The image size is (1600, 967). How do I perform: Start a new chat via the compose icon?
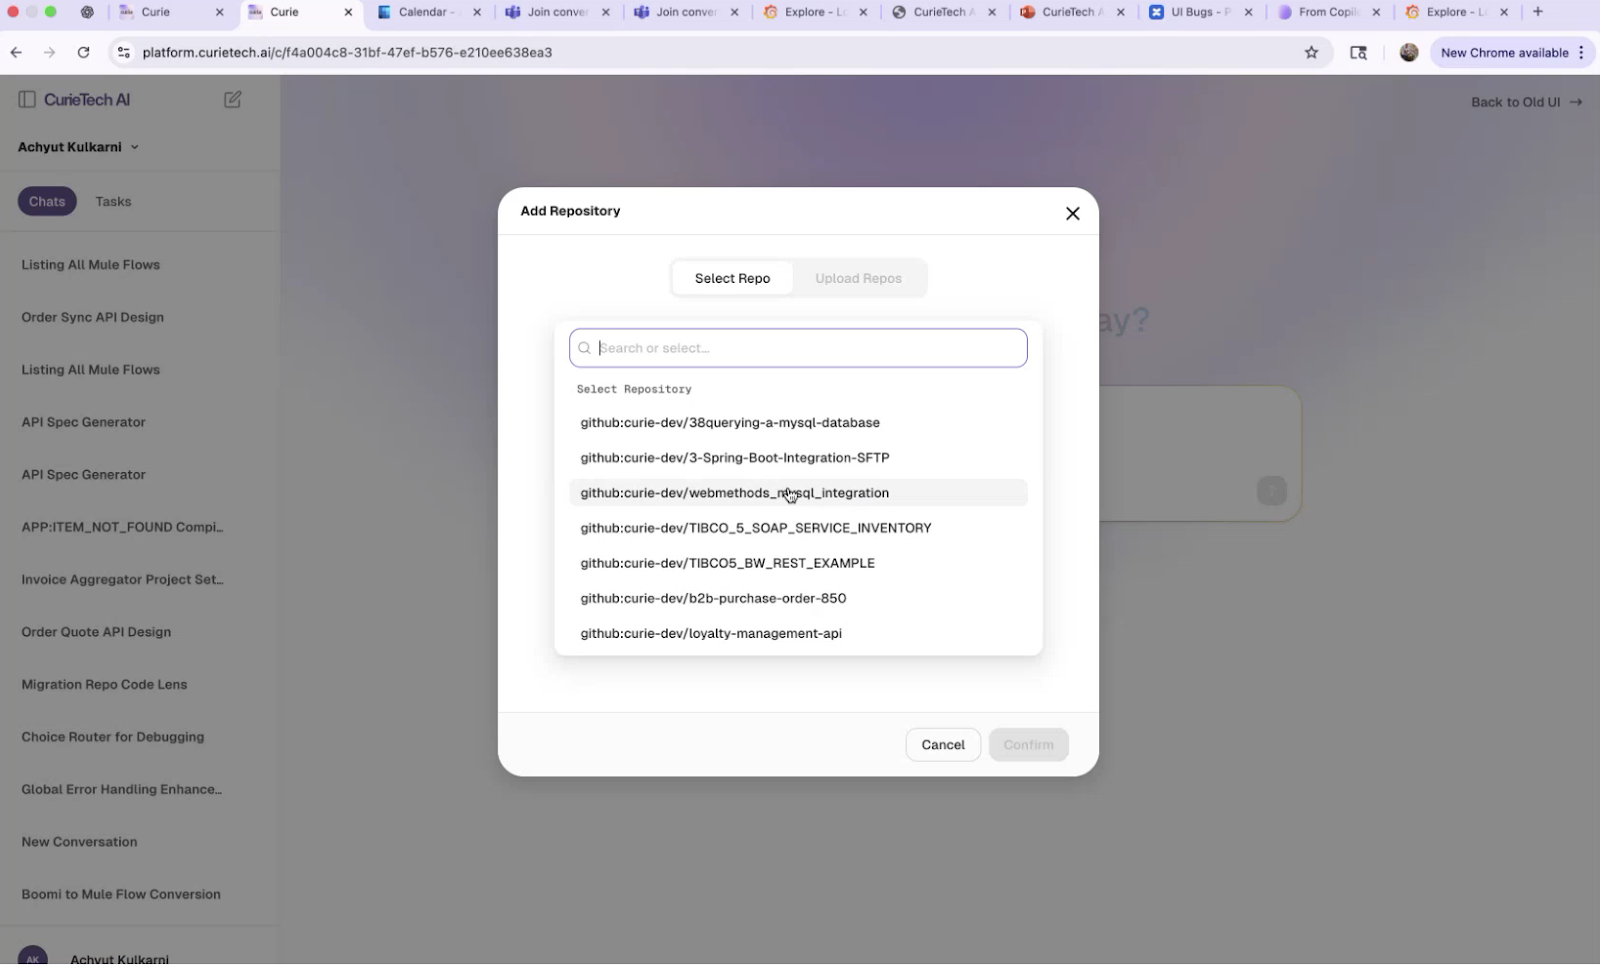pyautogui.click(x=232, y=99)
